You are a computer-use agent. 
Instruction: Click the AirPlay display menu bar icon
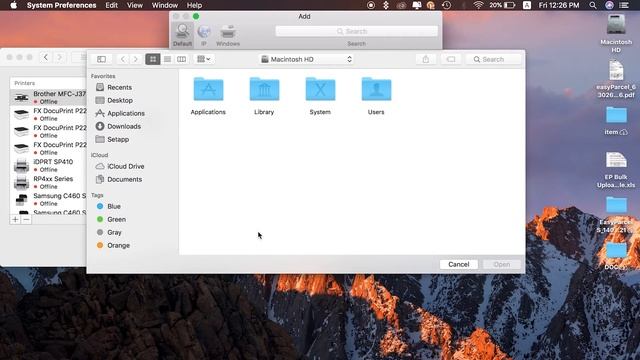[x=416, y=5]
